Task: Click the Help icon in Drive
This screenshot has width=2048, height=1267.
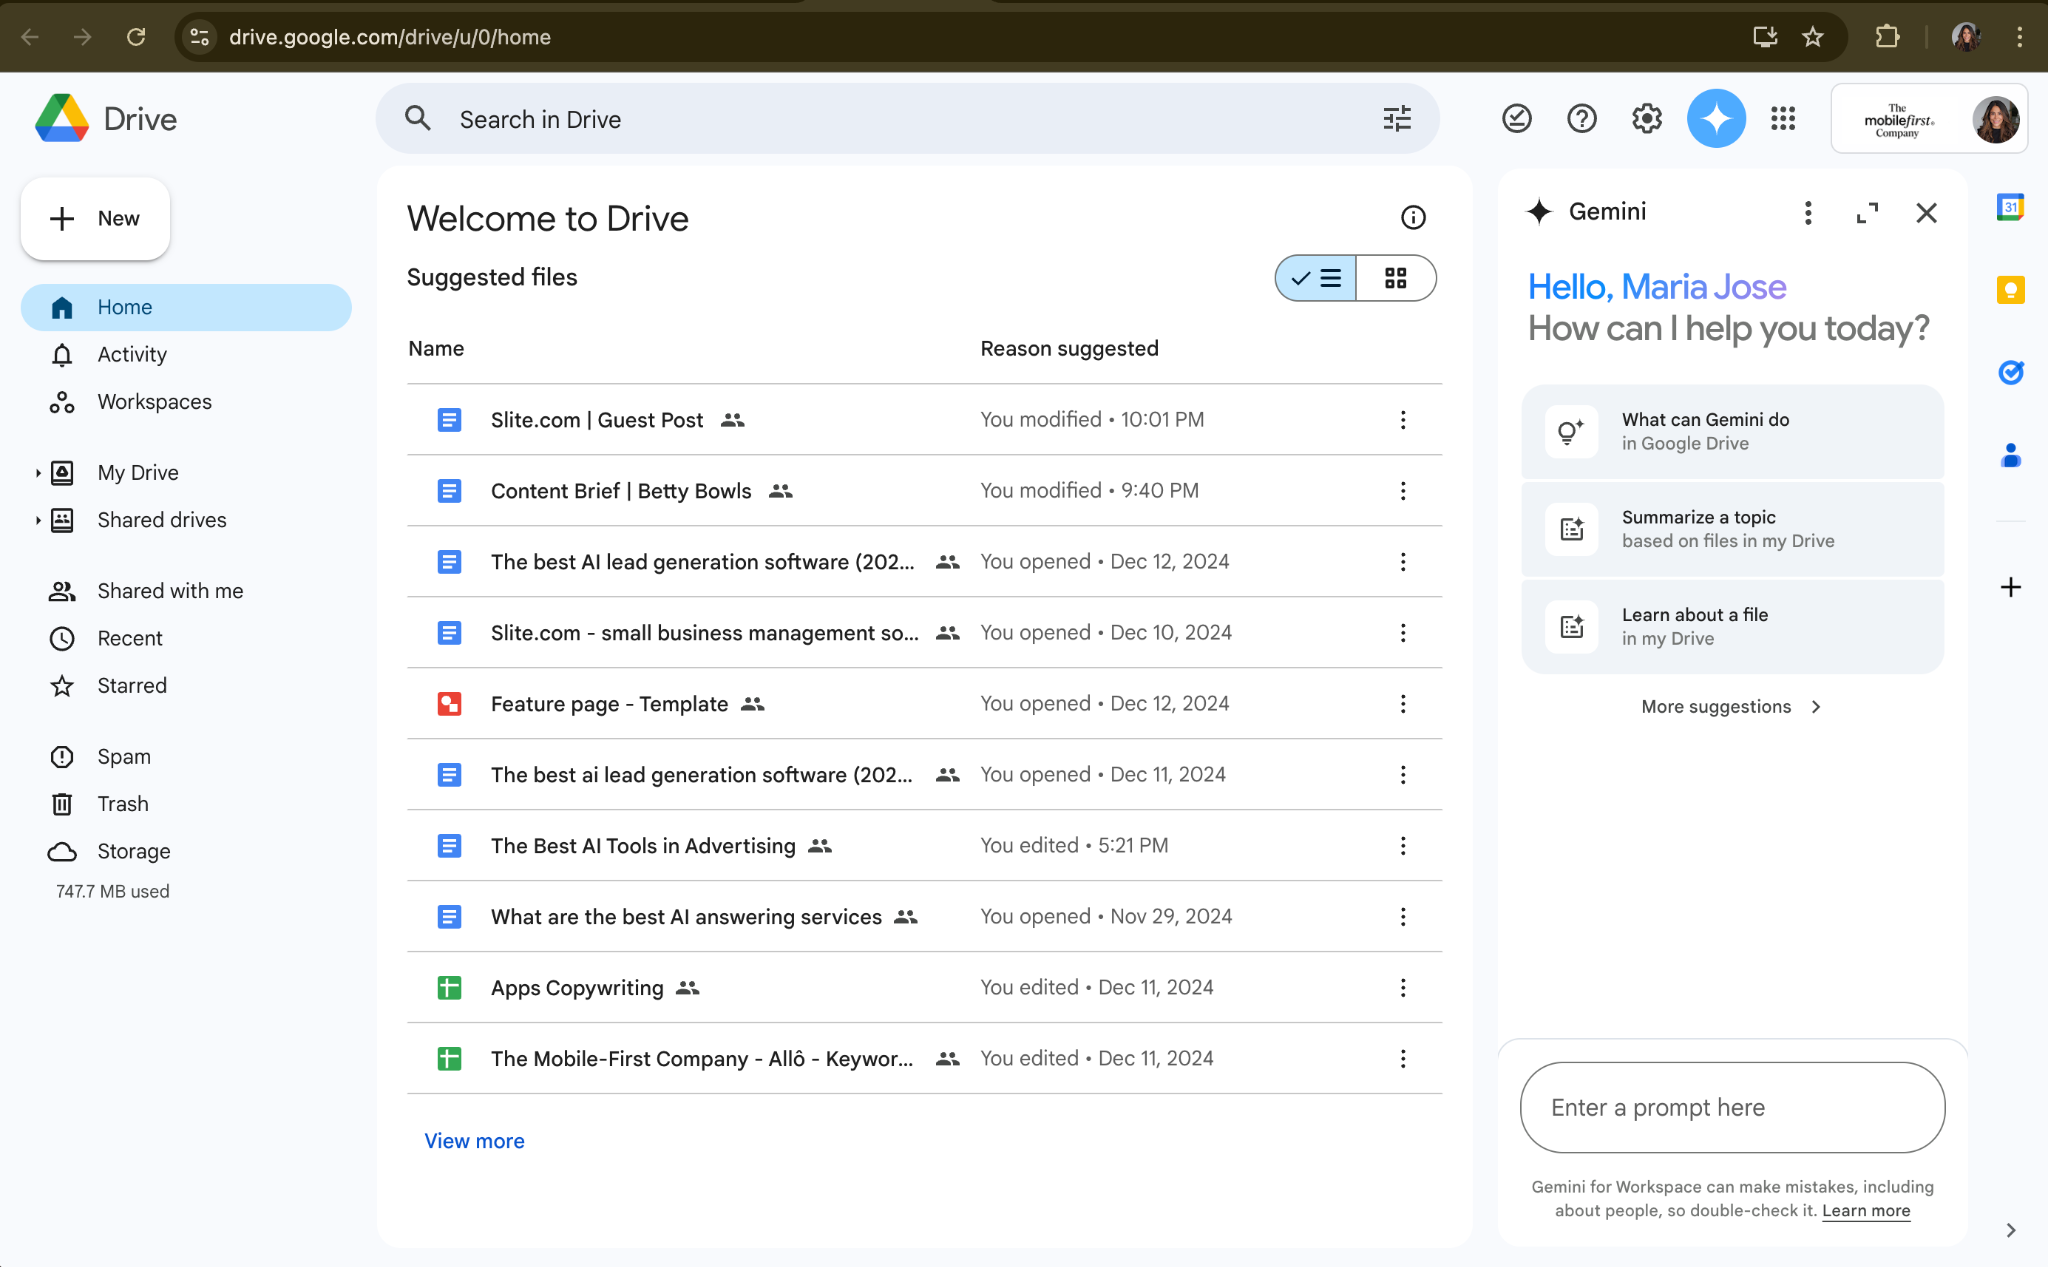Action: [1581, 119]
